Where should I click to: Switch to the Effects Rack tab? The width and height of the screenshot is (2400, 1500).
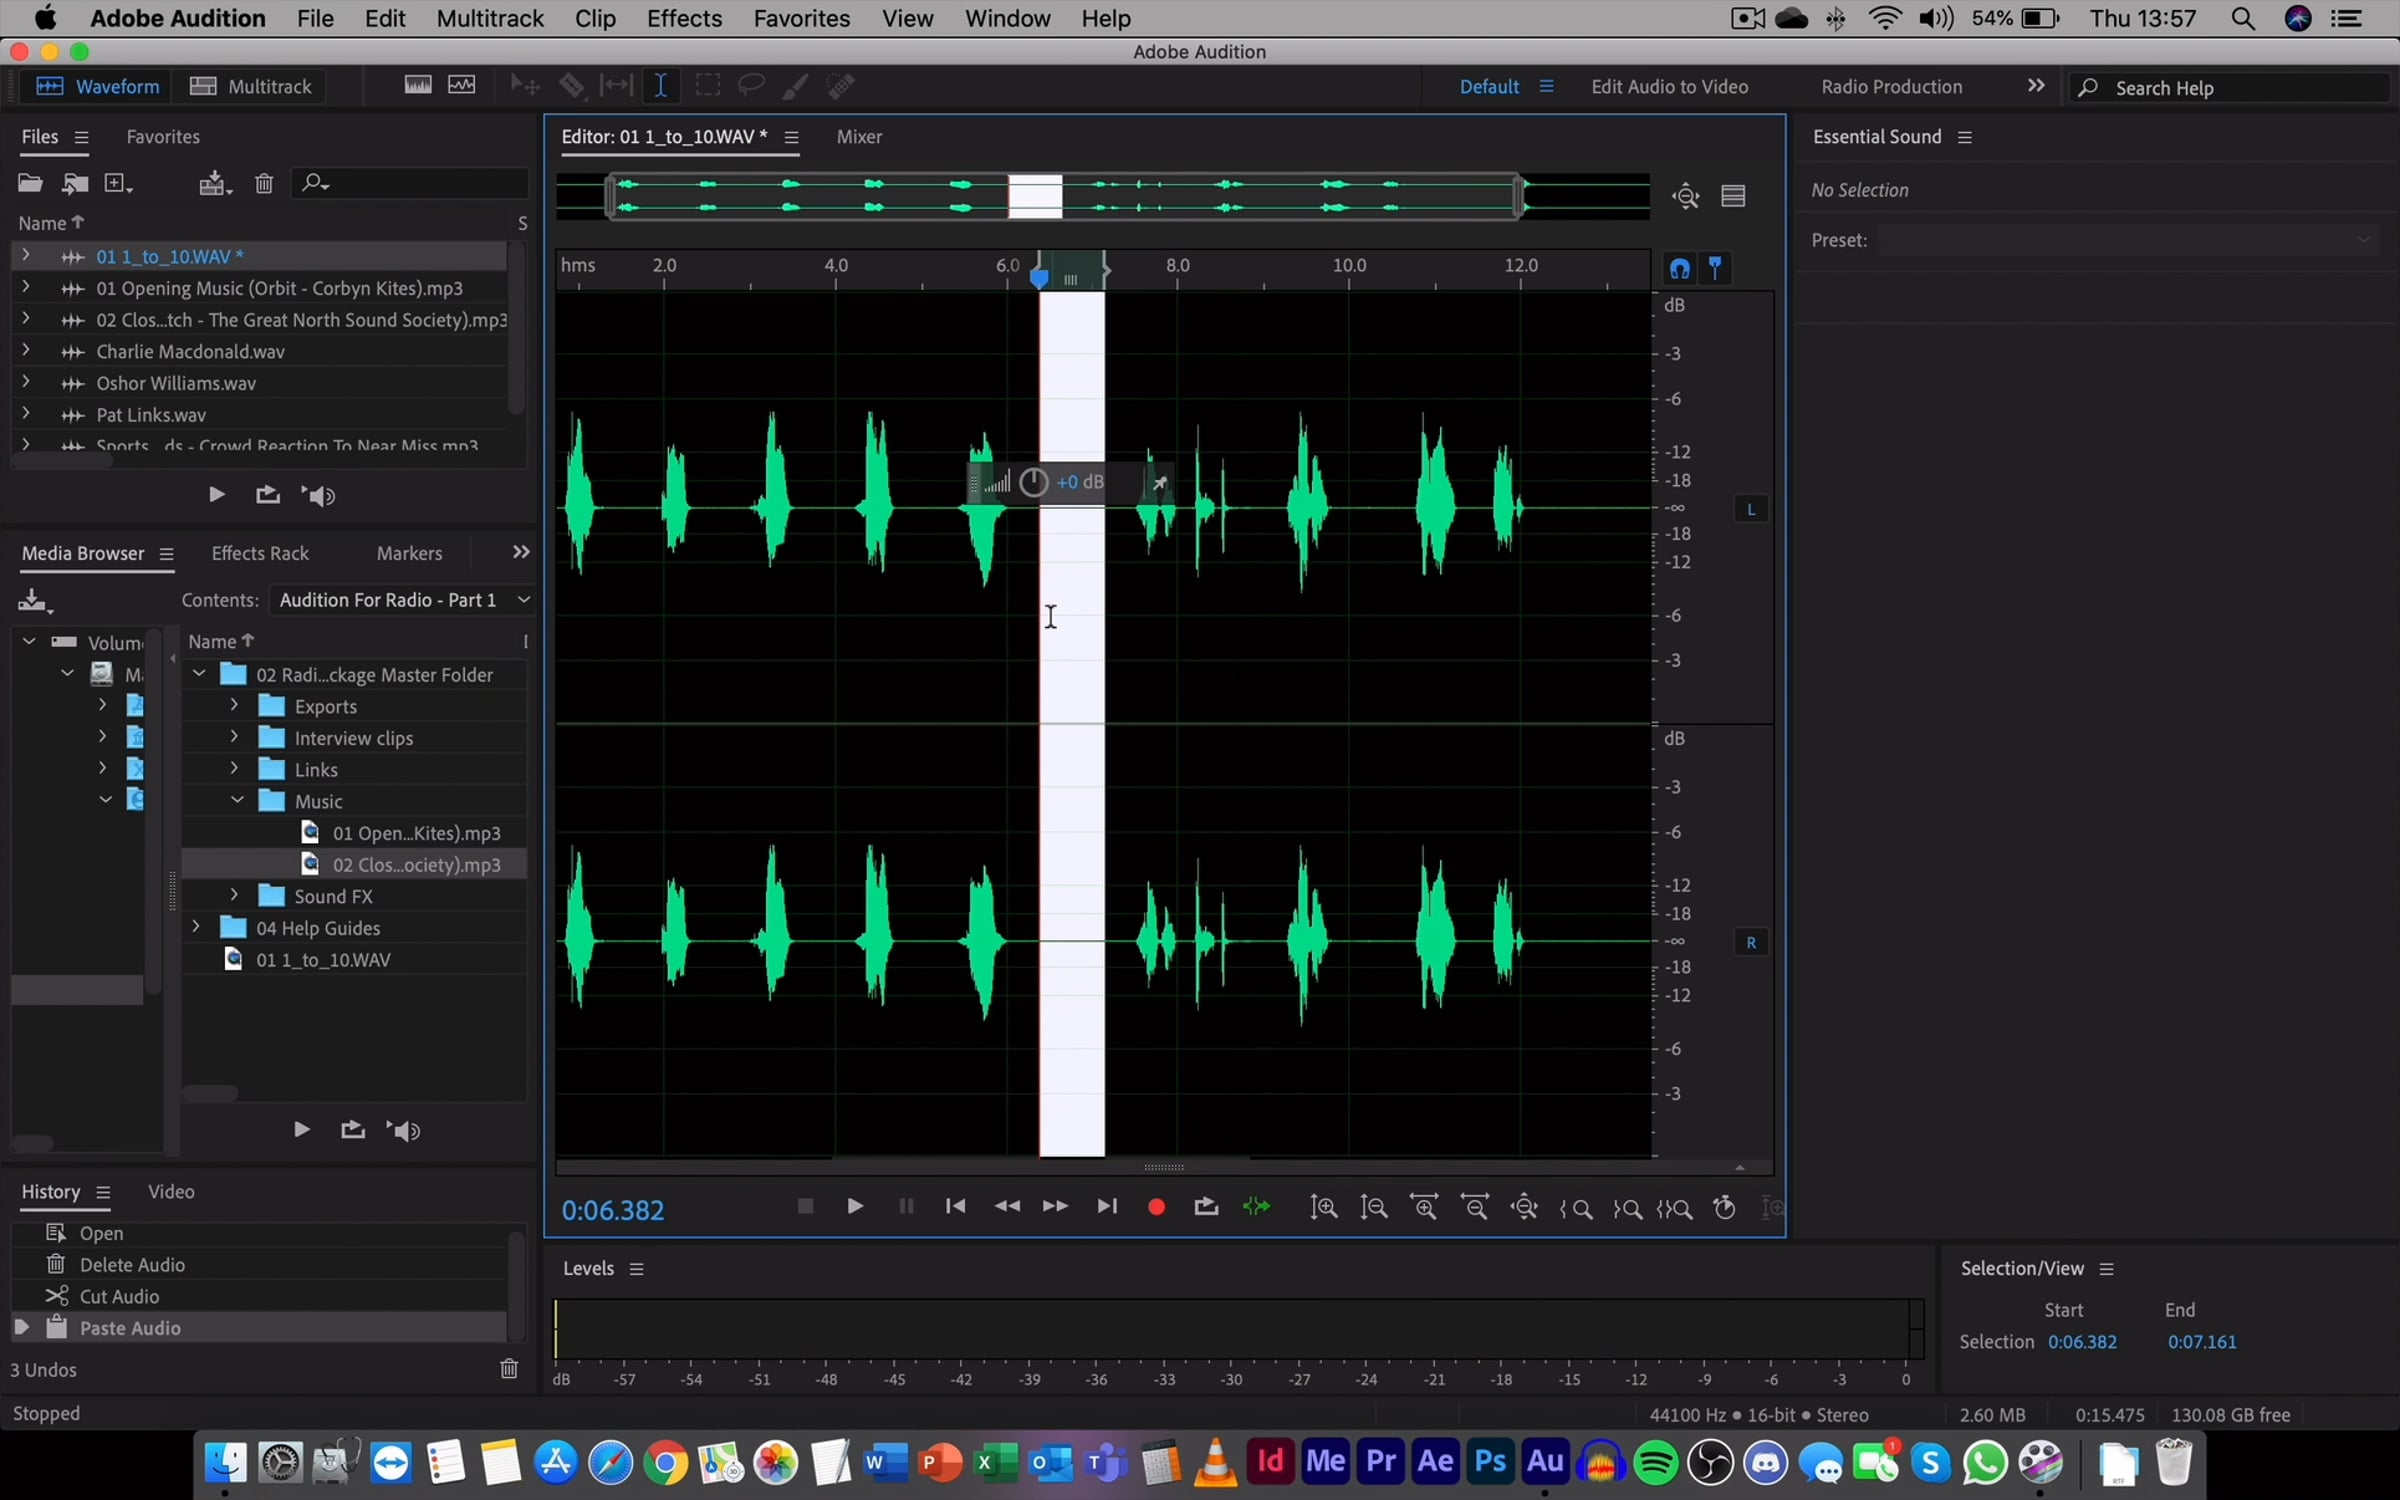[260, 553]
